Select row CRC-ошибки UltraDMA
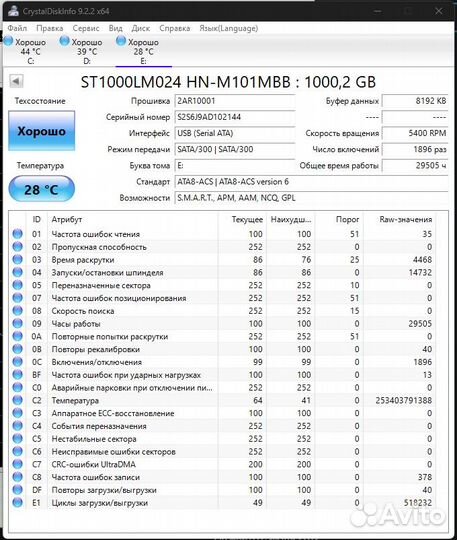The image size is (457, 540). [222, 464]
